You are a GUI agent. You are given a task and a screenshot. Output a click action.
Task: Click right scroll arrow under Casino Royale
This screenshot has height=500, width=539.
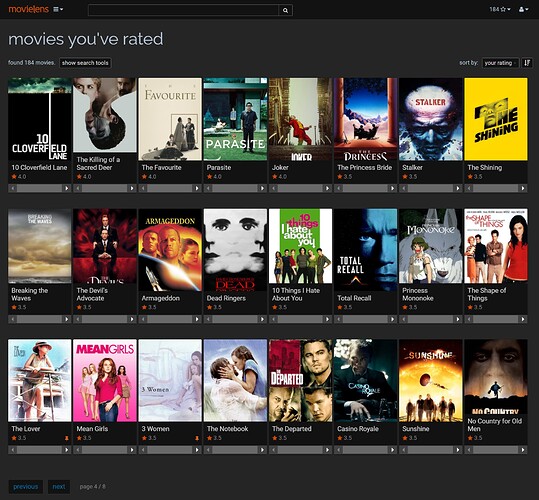(x=393, y=450)
